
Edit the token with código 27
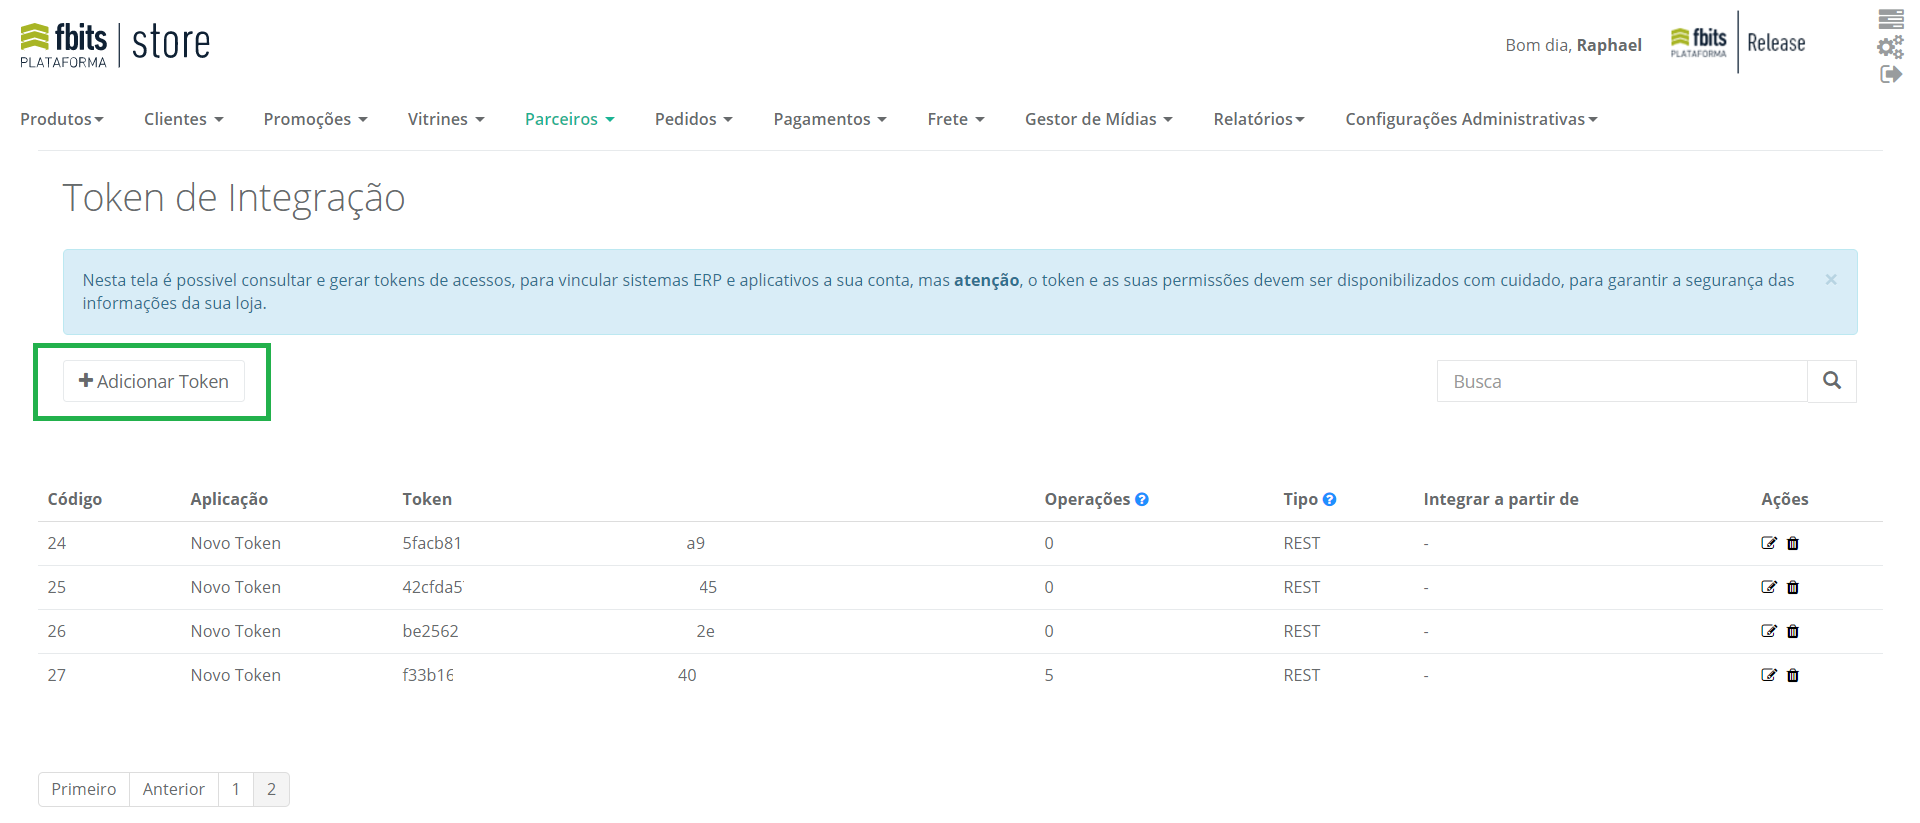pyautogui.click(x=1768, y=675)
